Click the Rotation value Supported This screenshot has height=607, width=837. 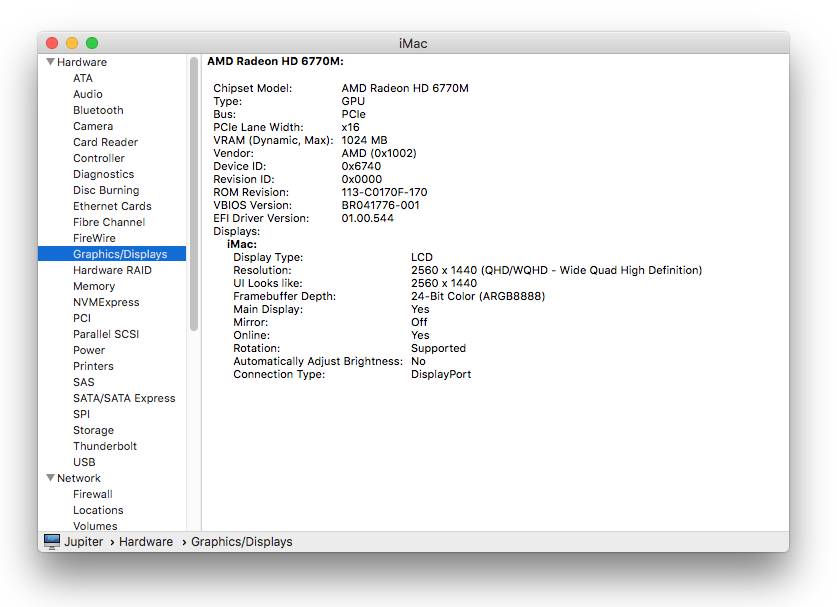coord(438,348)
